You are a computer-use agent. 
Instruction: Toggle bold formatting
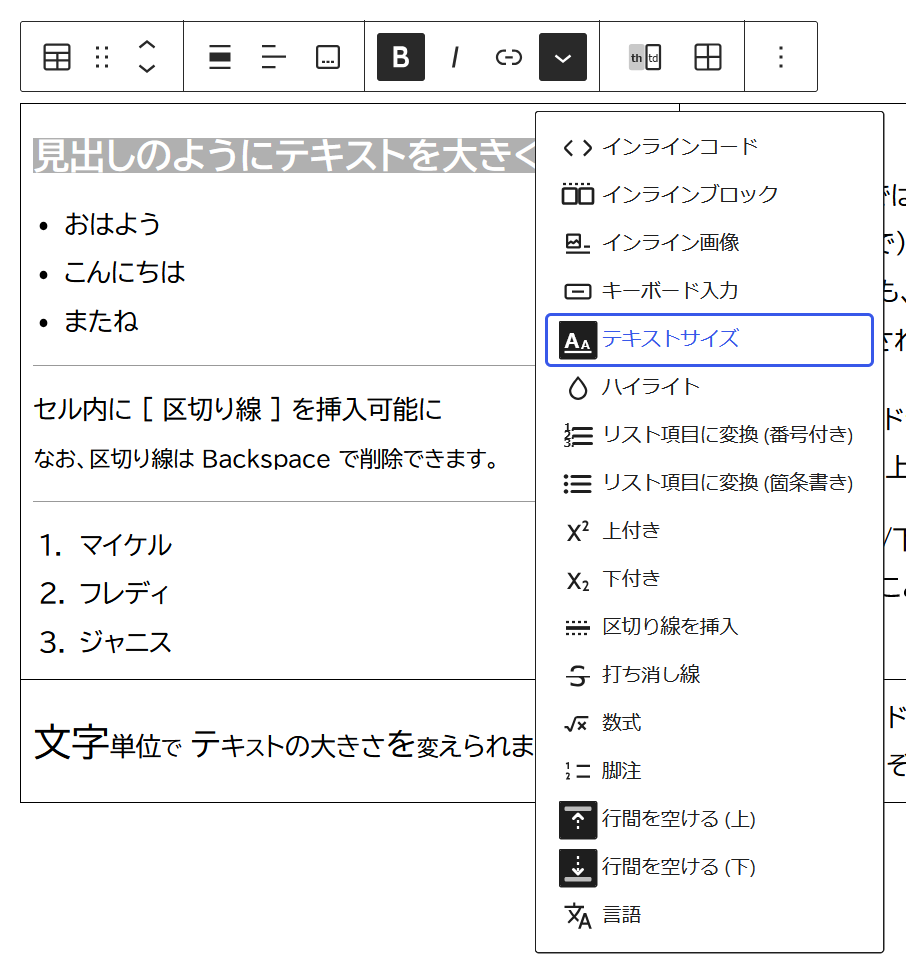[401, 57]
